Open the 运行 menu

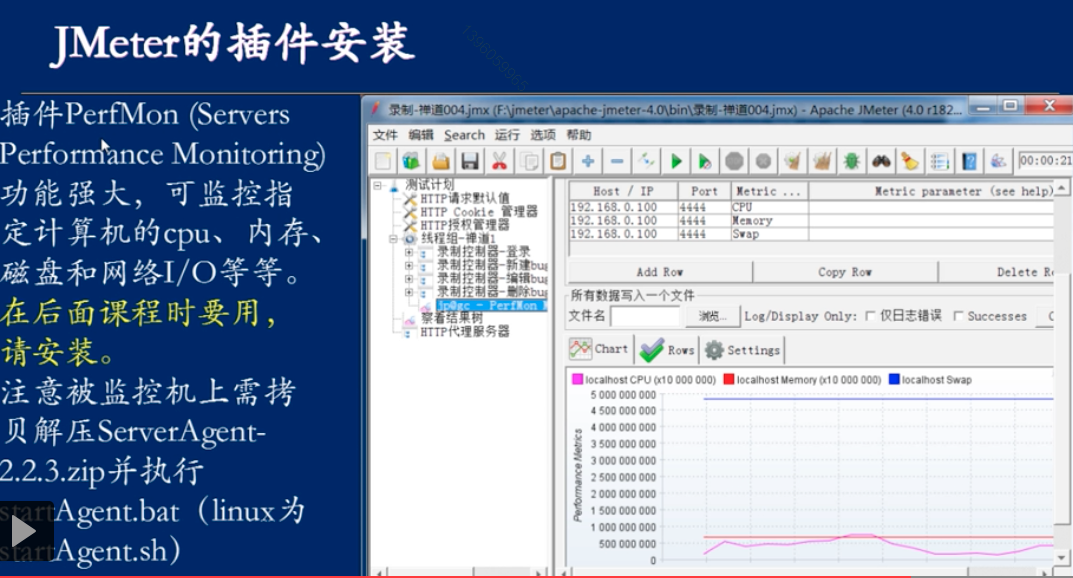(x=507, y=135)
